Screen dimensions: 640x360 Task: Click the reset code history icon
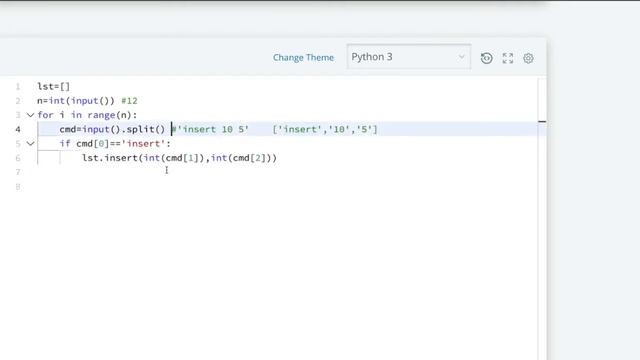(x=486, y=58)
